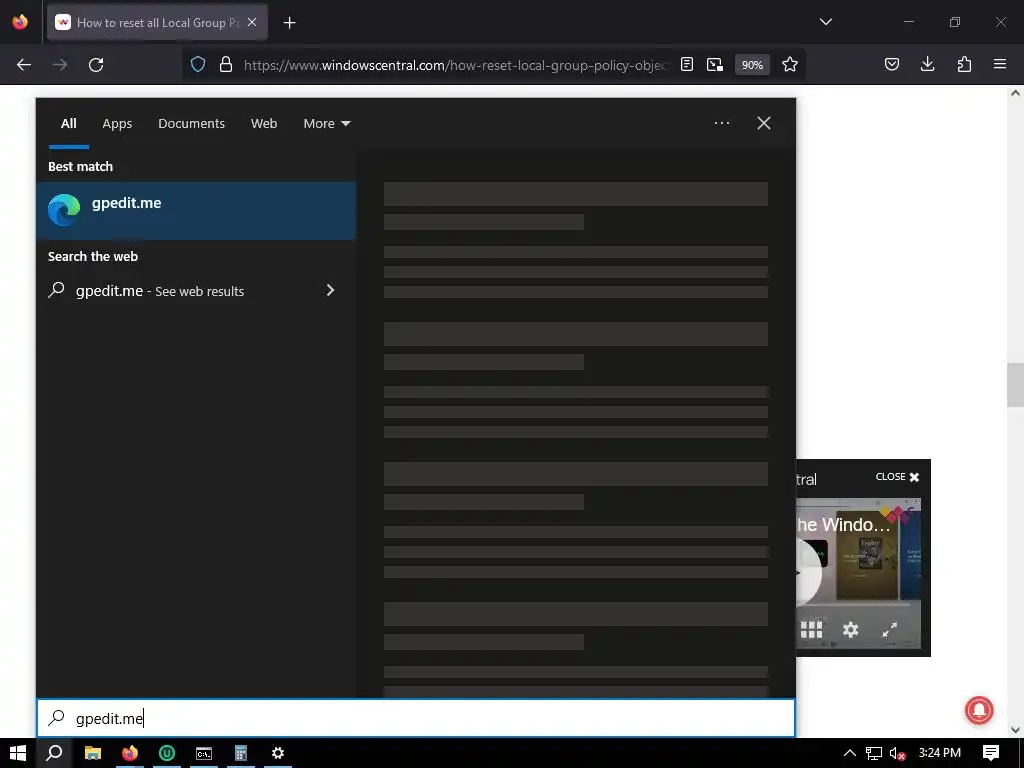List all tabs dropdown arrow
Image resolution: width=1024 pixels, height=768 pixels.
(x=825, y=22)
